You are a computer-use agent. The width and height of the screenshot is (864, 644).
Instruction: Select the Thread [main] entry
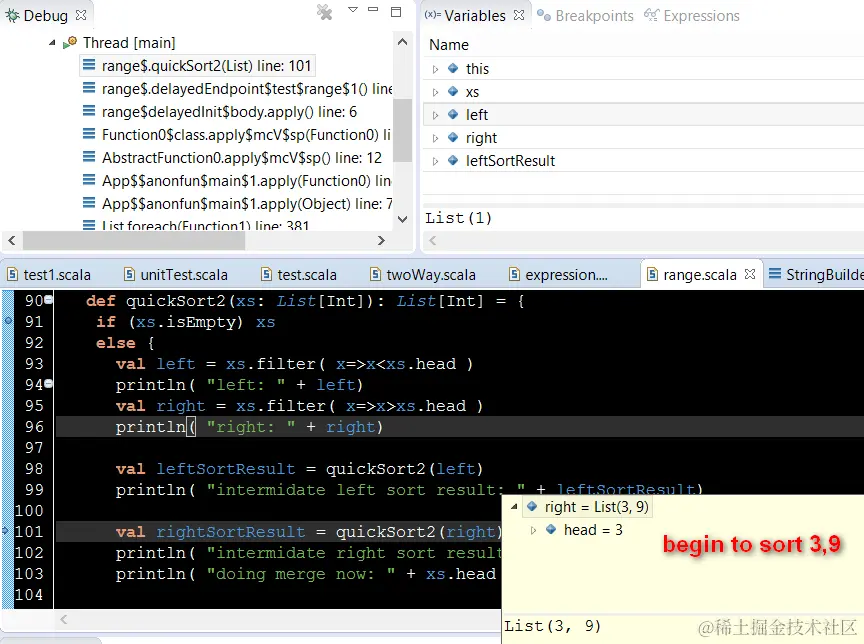[129, 42]
